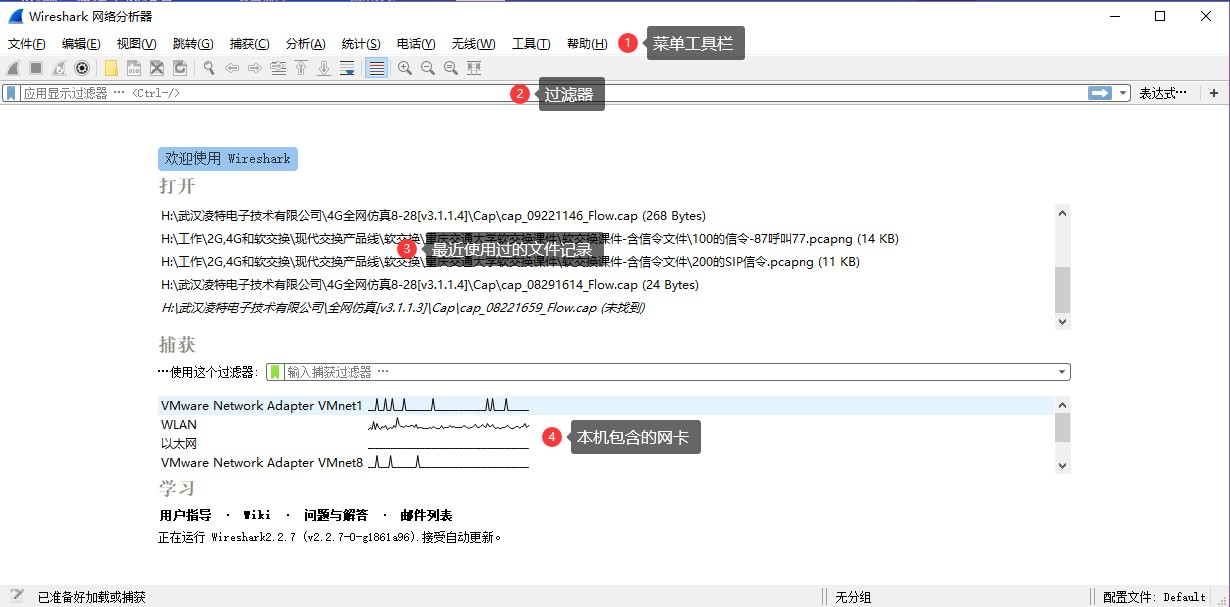This screenshot has height=607, width=1230.
Task: Click 配置文件: Default in status bar
Action: [x=1154, y=597]
